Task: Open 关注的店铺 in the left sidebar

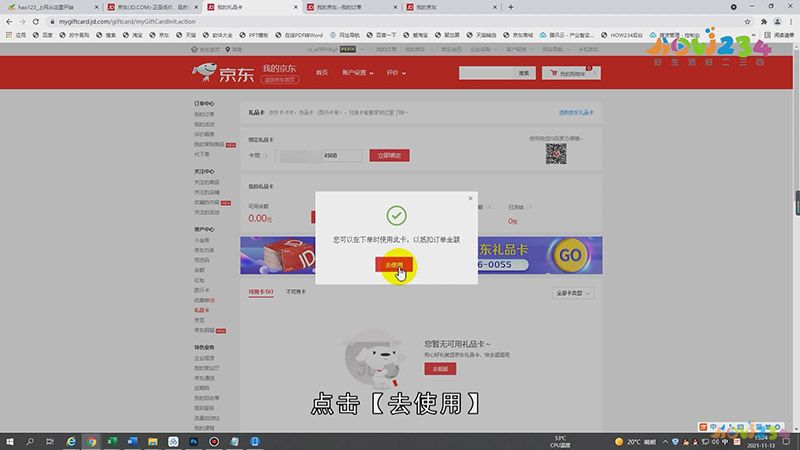Action: coord(207,192)
